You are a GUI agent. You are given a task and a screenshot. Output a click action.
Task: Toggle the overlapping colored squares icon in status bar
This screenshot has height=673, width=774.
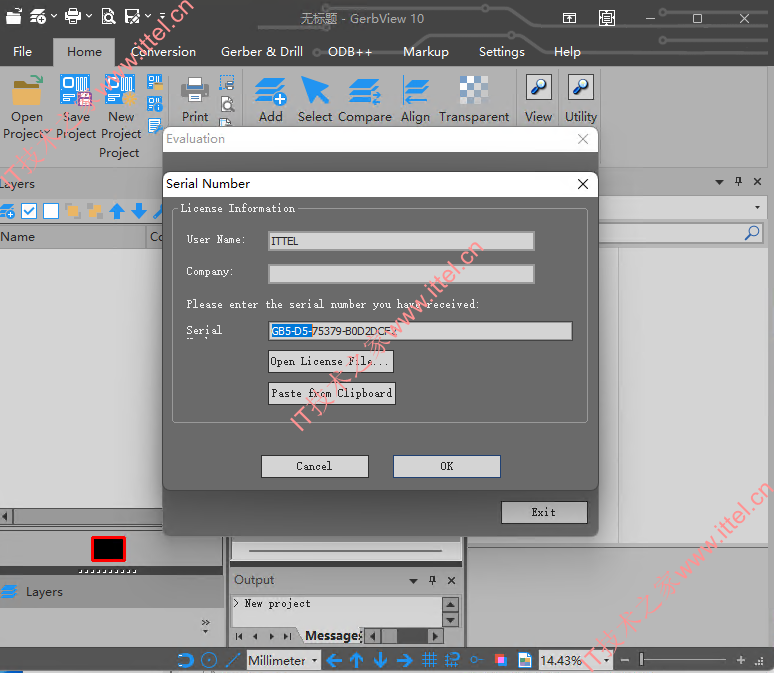[x=501, y=660]
